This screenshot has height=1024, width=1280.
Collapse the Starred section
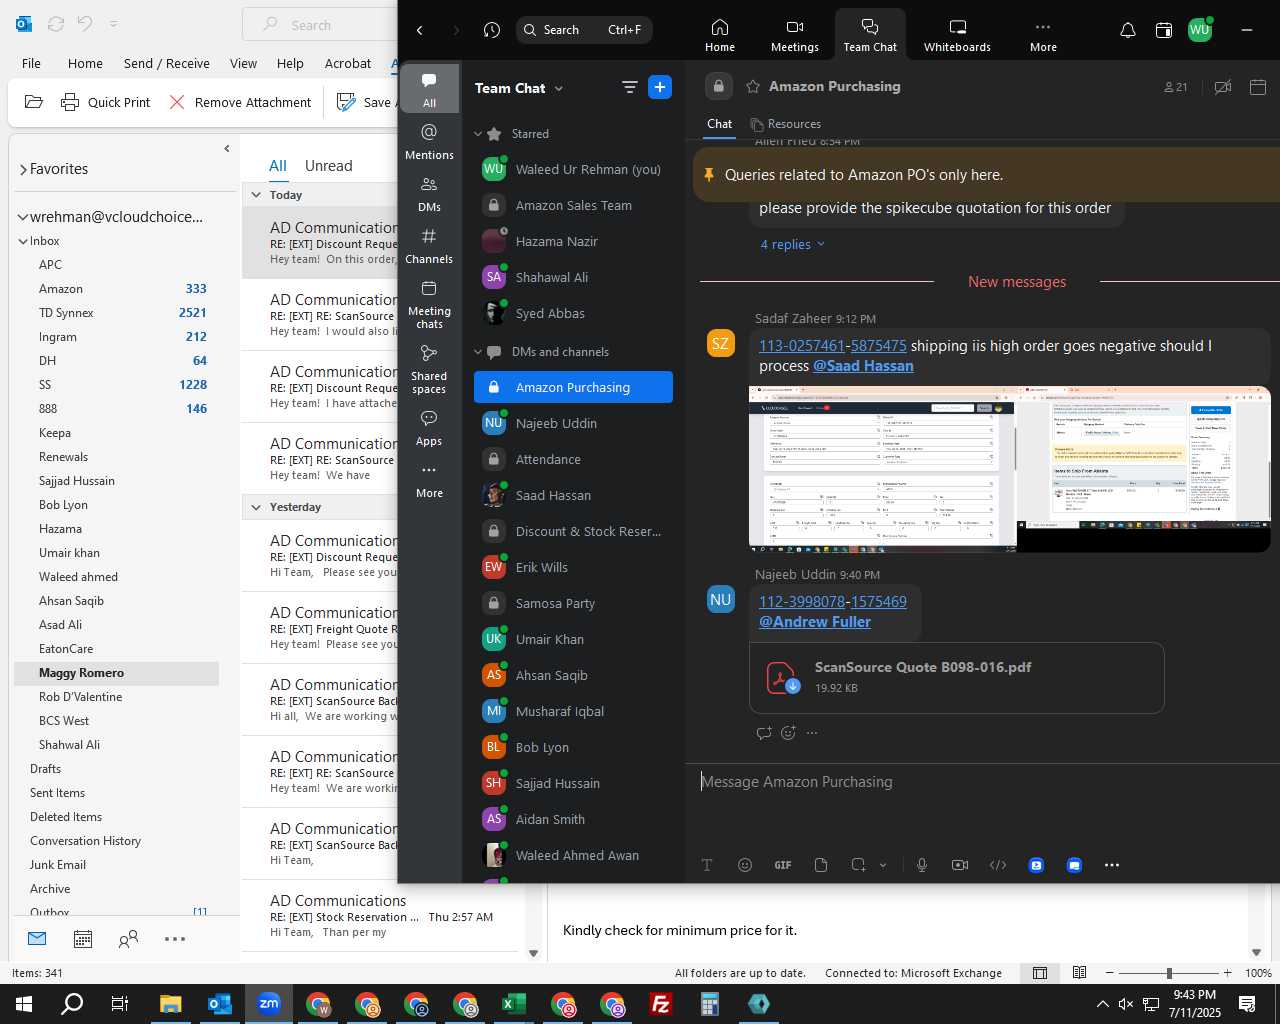[478, 134]
